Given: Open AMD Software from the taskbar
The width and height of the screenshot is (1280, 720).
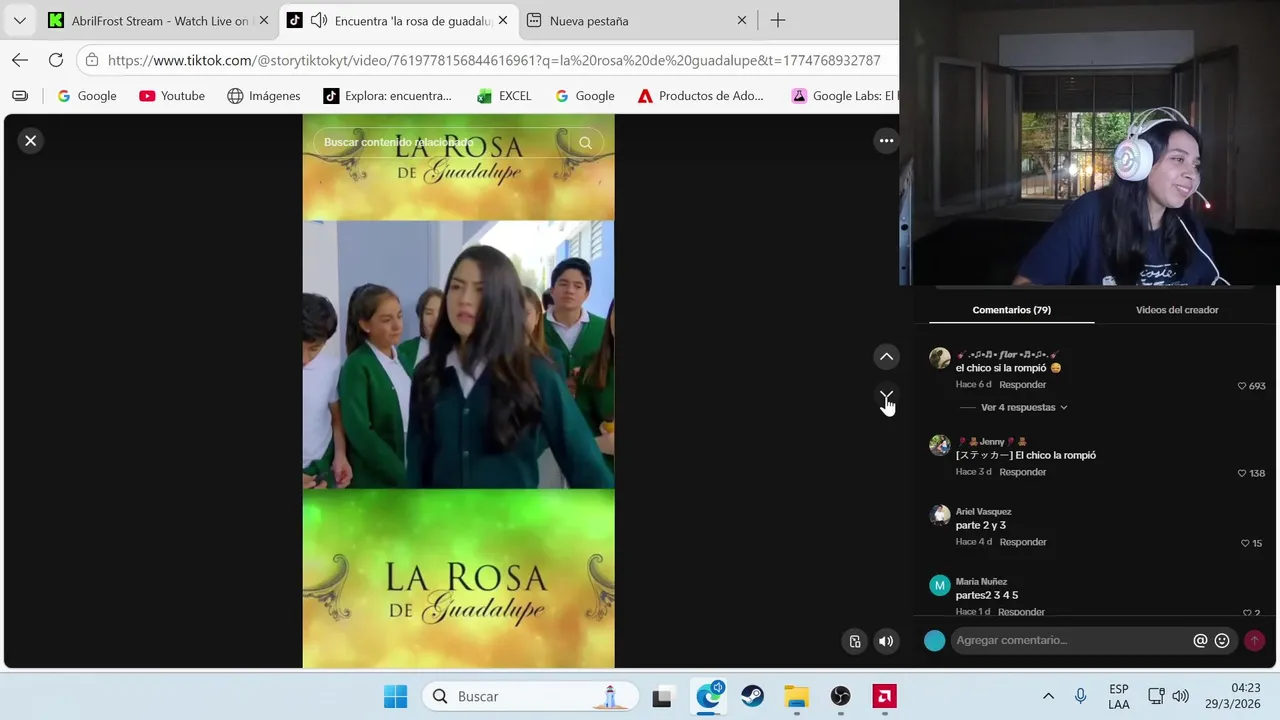Looking at the screenshot, I should click(884, 697).
